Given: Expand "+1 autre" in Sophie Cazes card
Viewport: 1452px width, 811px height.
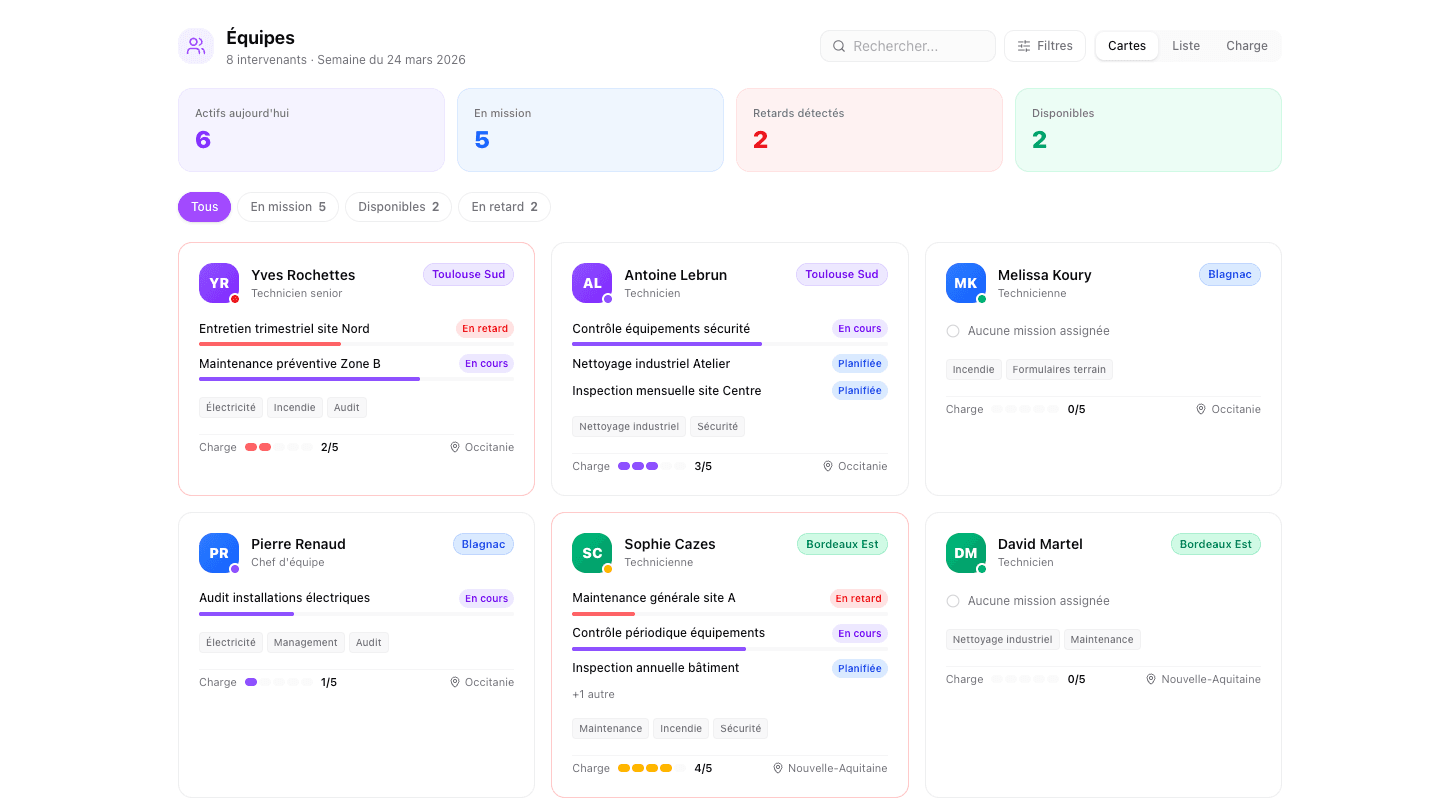Looking at the screenshot, I should (593, 694).
